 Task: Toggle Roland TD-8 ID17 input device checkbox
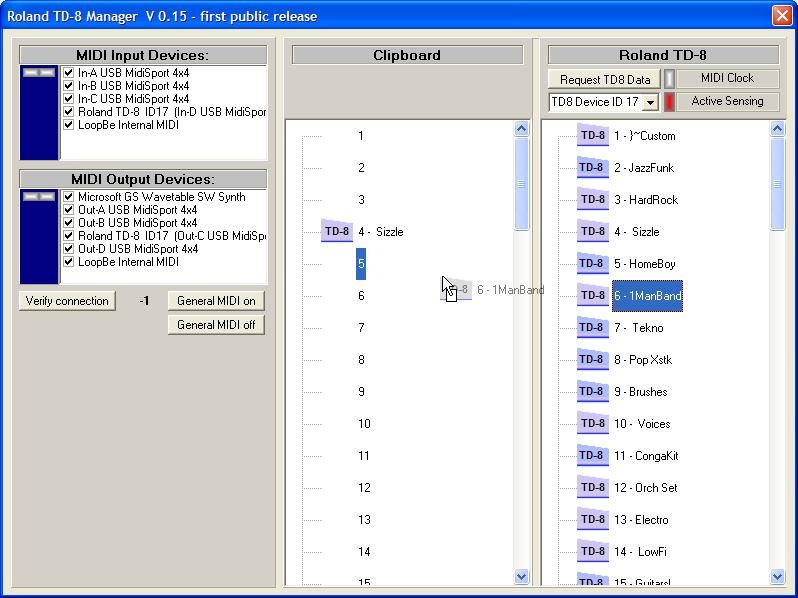[x=69, y=111]
